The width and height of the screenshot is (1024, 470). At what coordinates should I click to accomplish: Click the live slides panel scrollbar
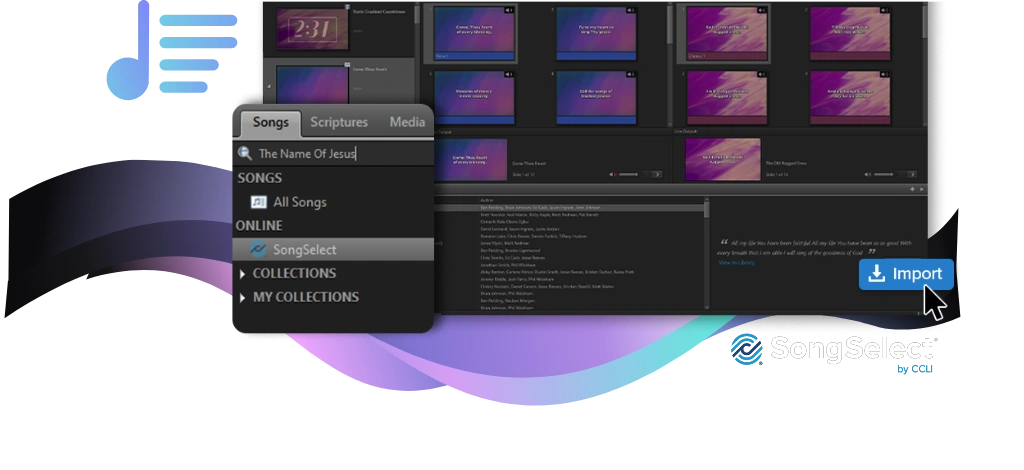click(924, 23)
